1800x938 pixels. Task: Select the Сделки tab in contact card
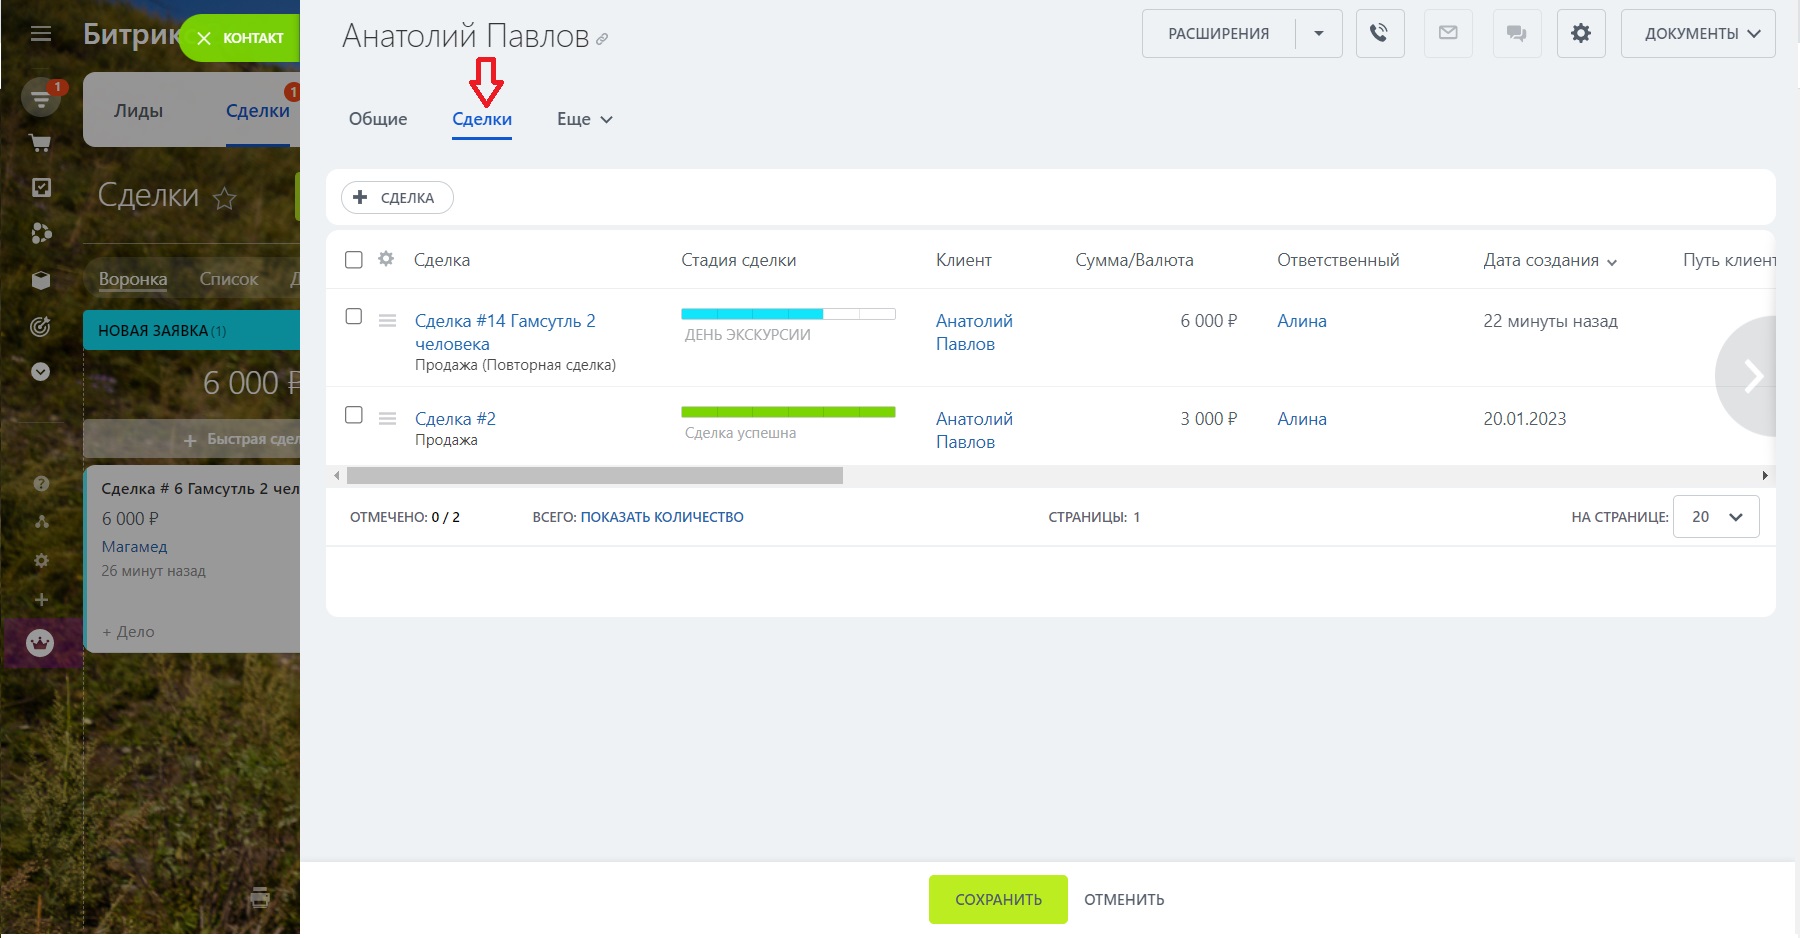click(x=482, y=119)
